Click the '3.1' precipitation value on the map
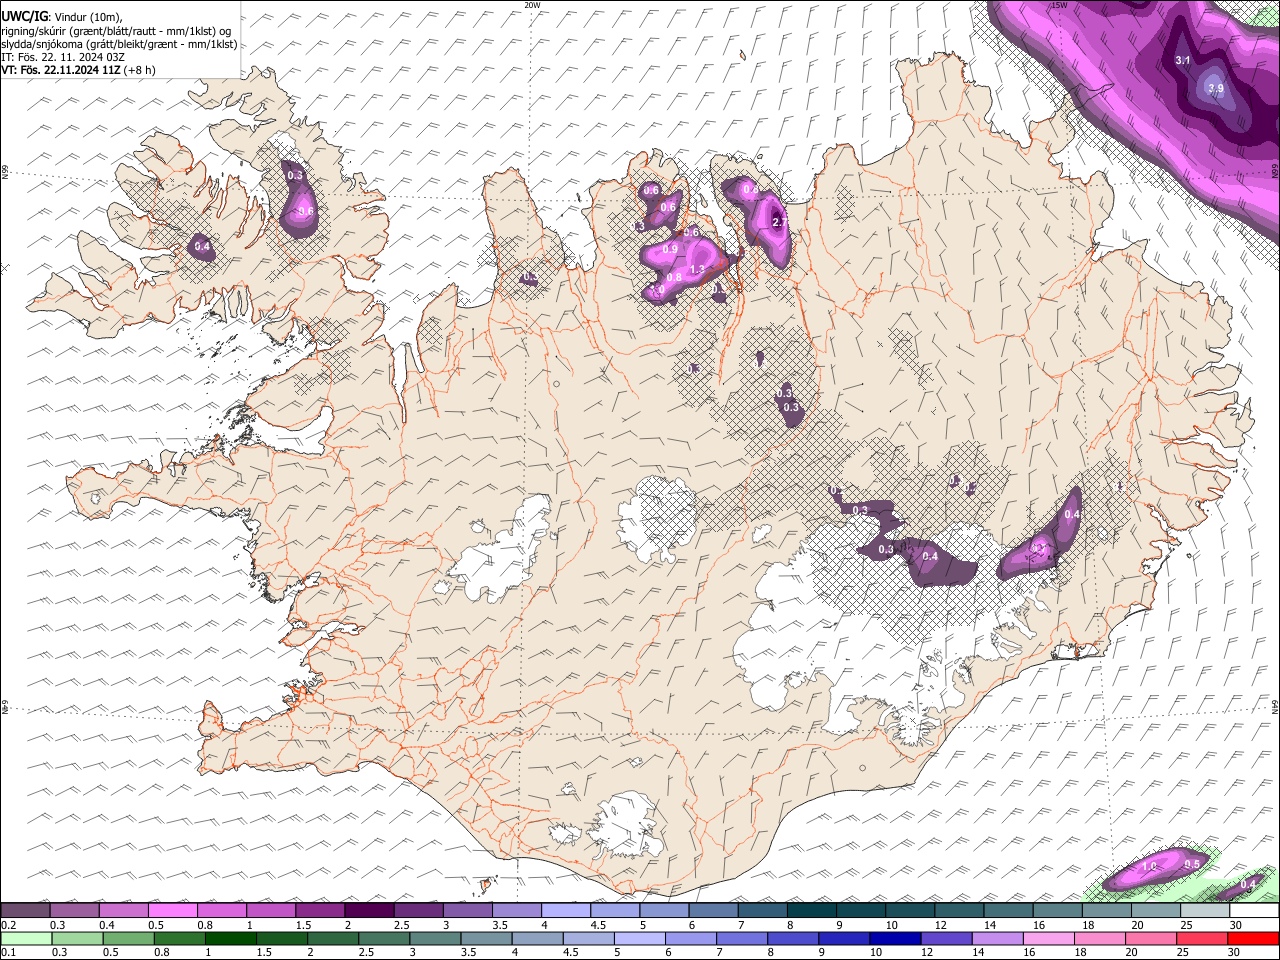Image resolution: width=1280 pixels, height=960 pixels. pyautogui.click(x=1183, y=60)
